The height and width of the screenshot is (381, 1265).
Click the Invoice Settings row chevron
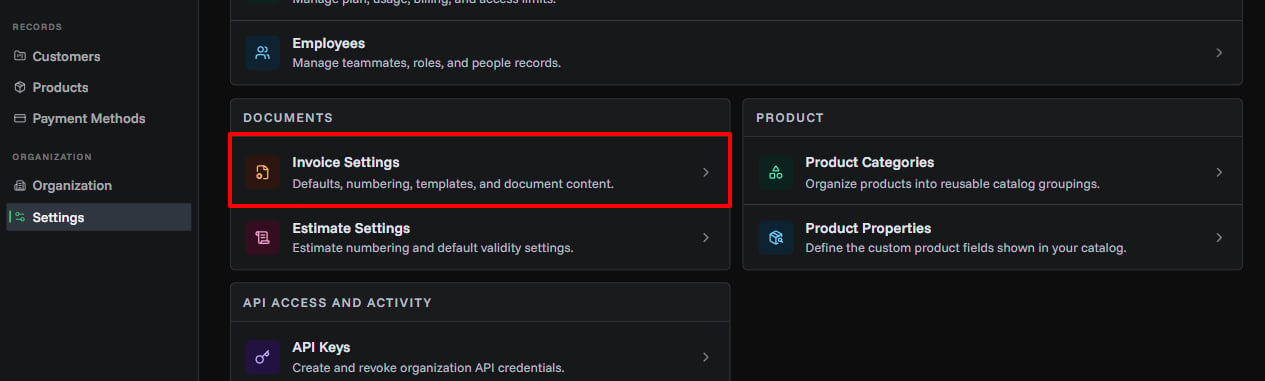pyautogui.click(x=705, y=172)
